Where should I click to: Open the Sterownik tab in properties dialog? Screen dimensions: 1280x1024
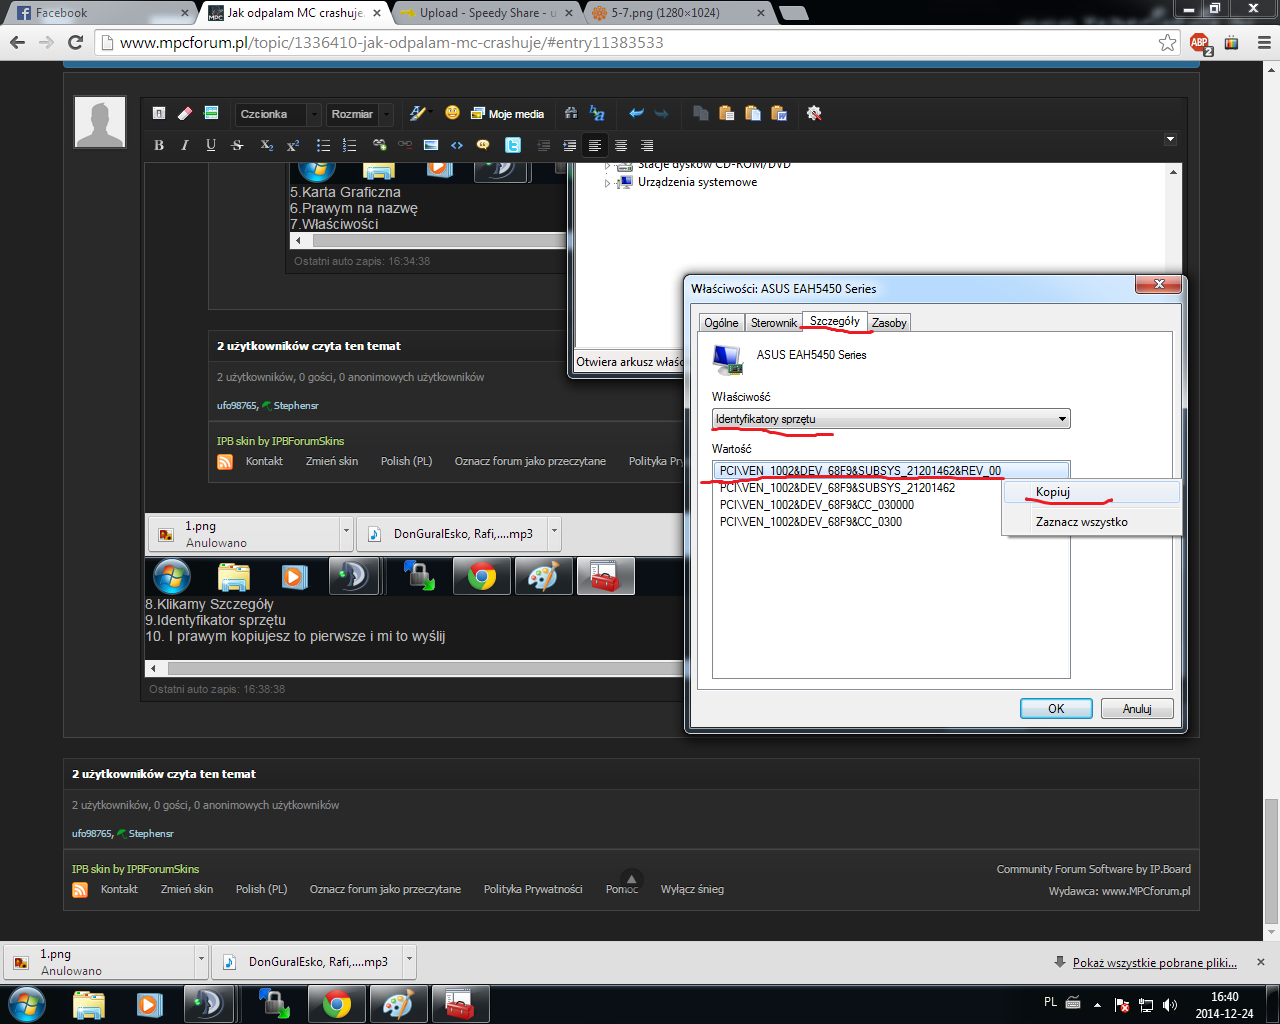click(774, 323)
